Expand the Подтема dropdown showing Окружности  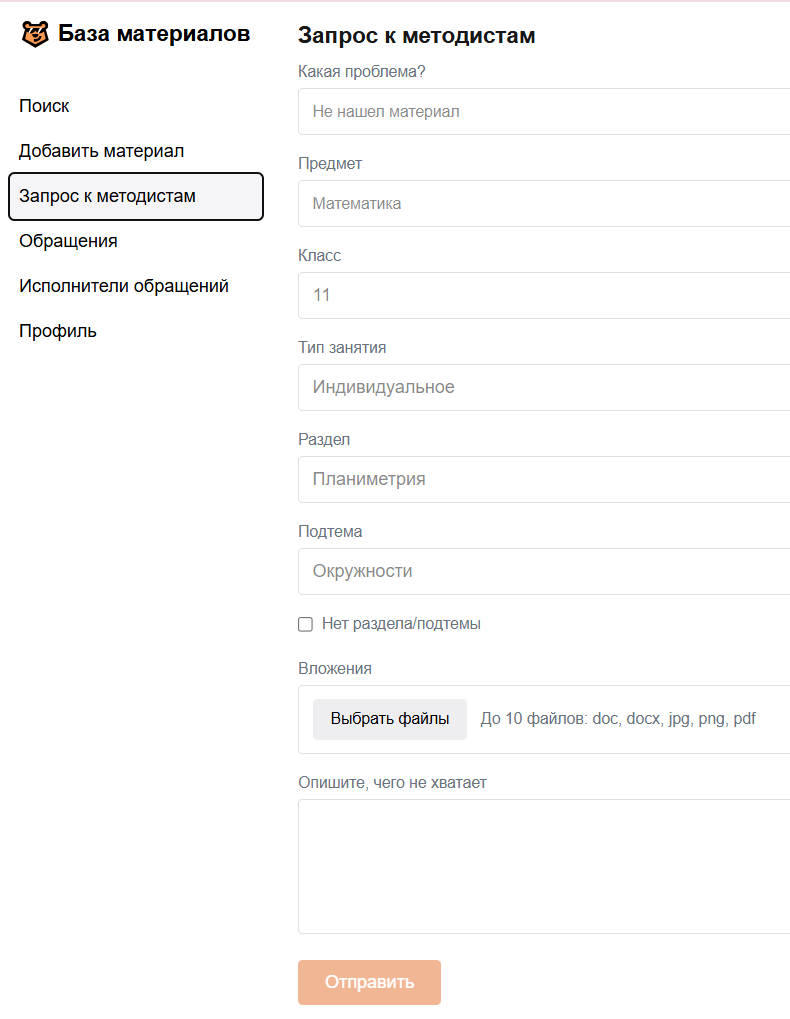click(544, 571)
